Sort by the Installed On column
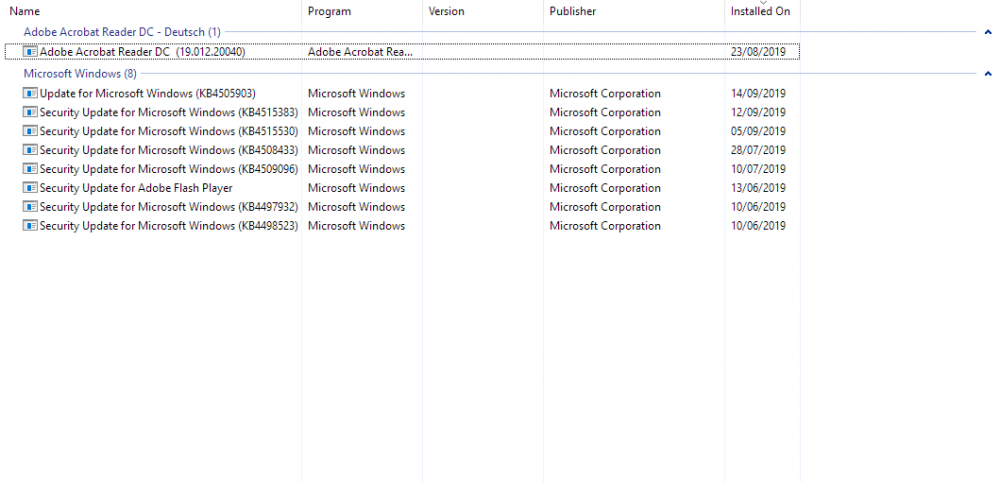 tap(761, 12)
